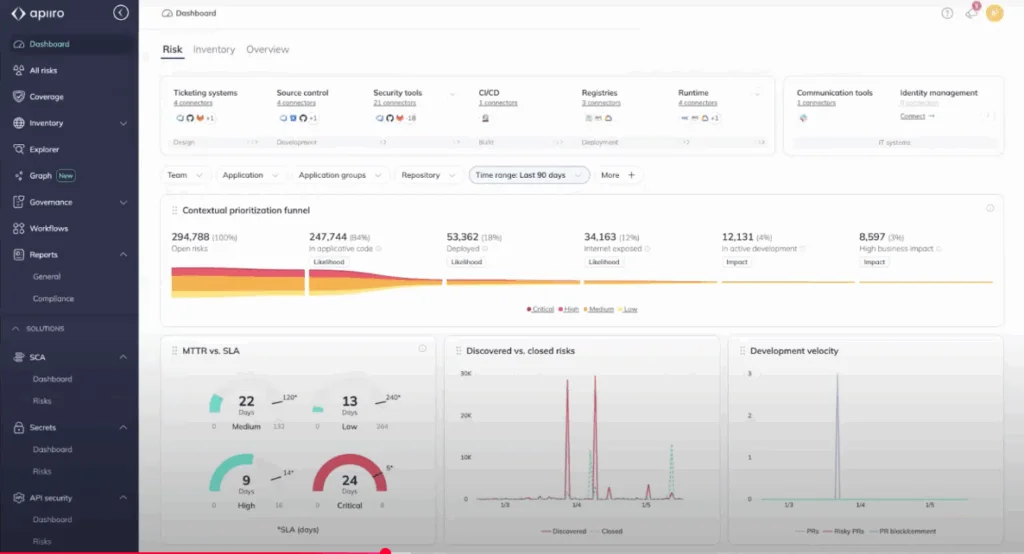Screen dimensions: 1024x554
Task: Click the Apiiro logo
Action: coord(38,13)
